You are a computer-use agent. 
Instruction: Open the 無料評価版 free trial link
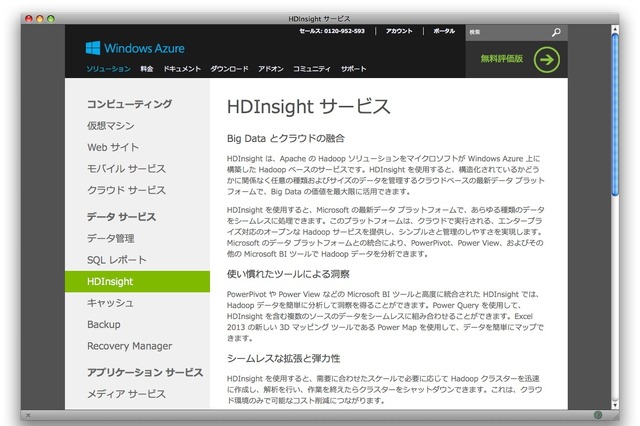pos(502,59)
